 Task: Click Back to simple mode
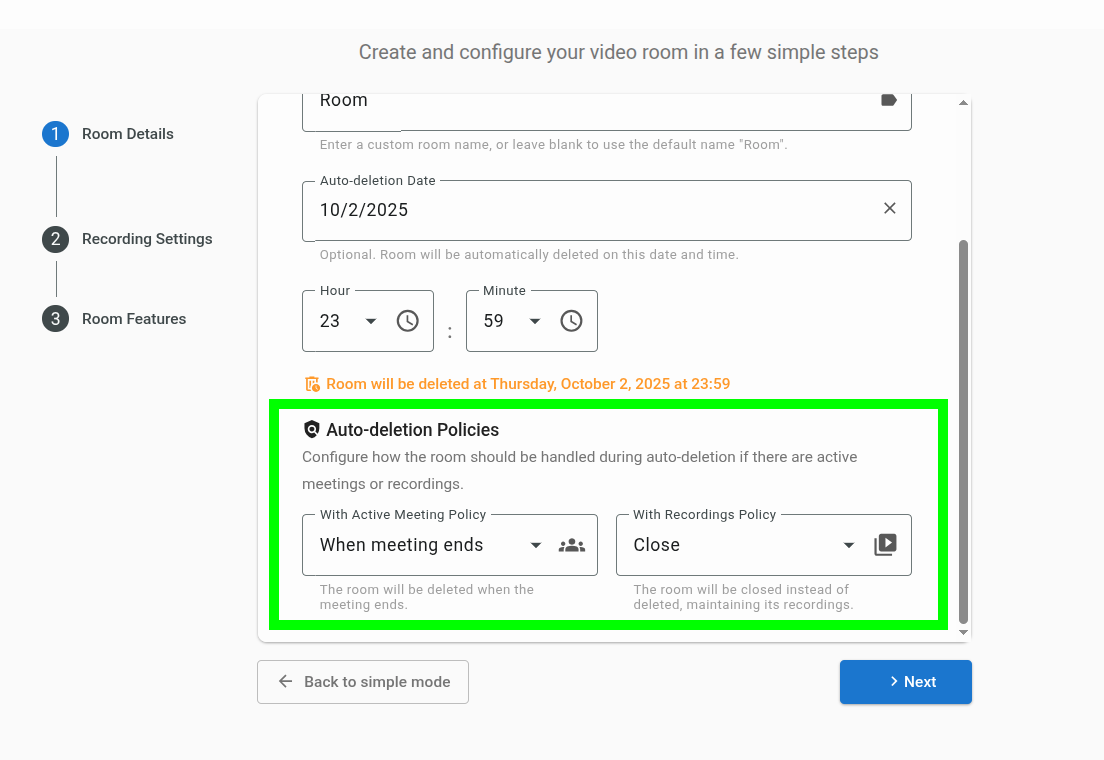(x=363, y=682)
